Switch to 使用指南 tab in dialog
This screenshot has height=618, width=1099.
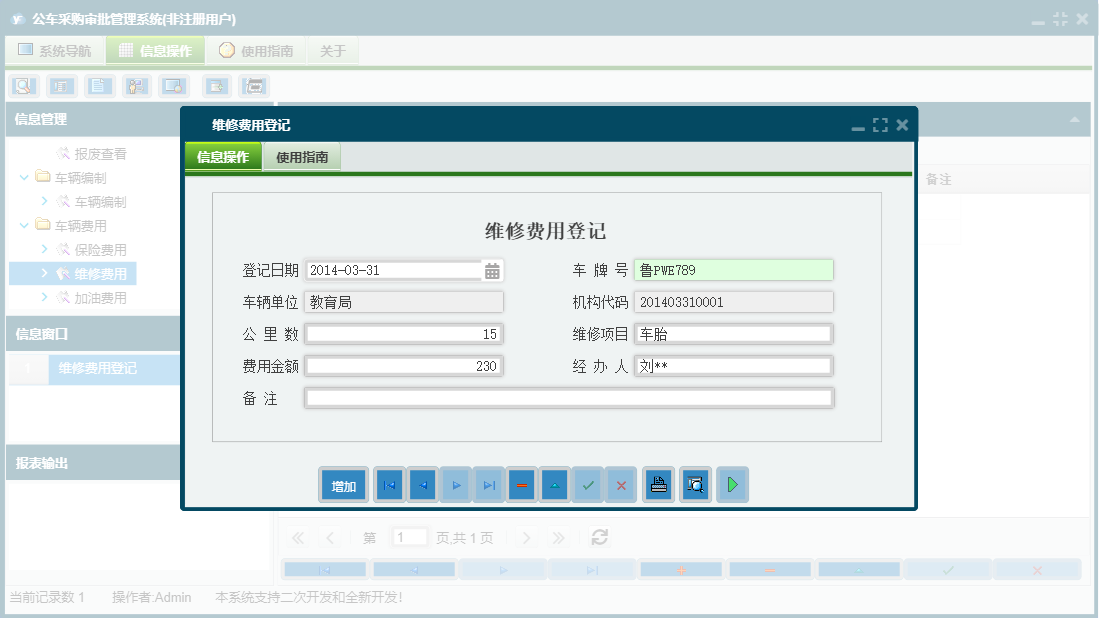[x=302, y=157]
